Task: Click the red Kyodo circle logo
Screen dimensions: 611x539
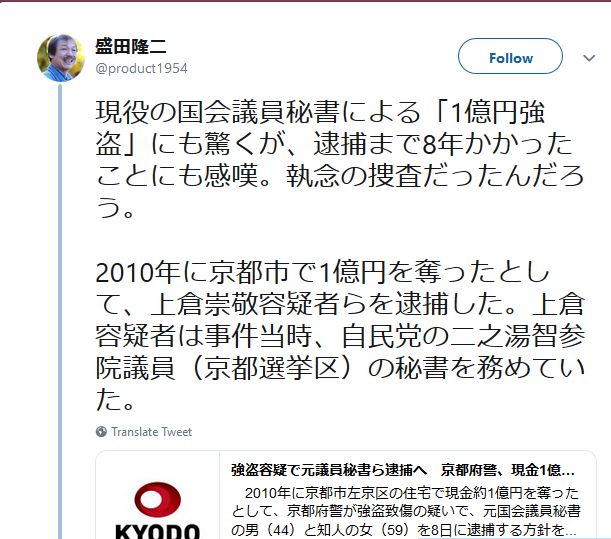Action: tap(157, 500)
